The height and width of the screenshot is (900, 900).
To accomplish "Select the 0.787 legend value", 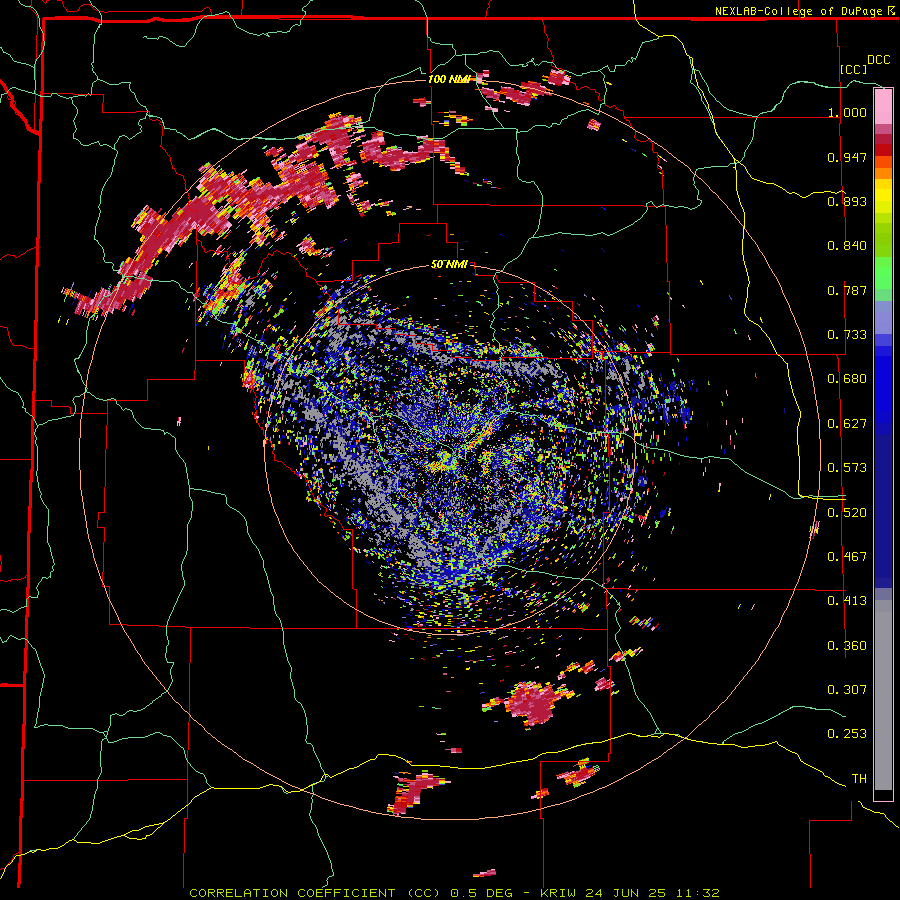I will point(847,290).
